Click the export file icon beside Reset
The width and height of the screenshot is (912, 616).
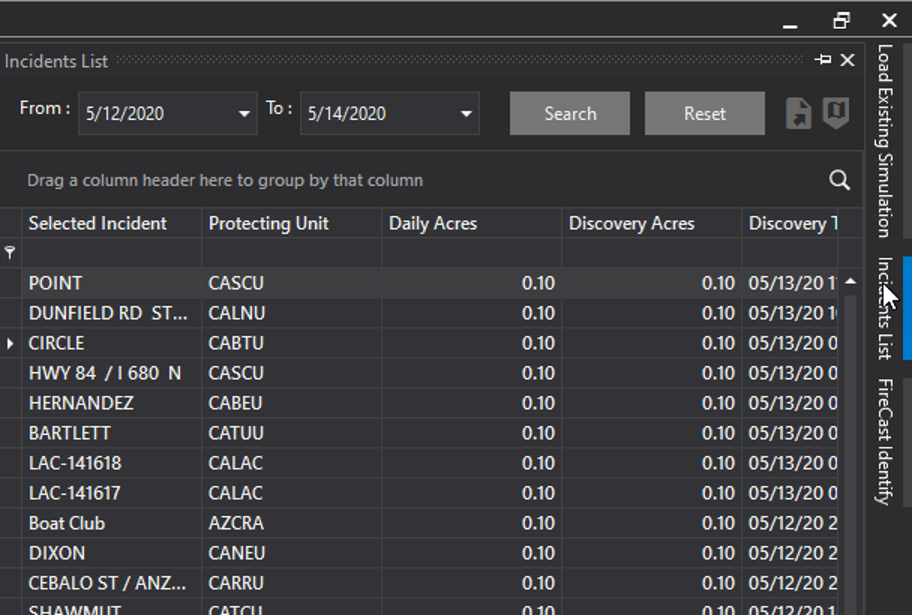coord(798,113)
